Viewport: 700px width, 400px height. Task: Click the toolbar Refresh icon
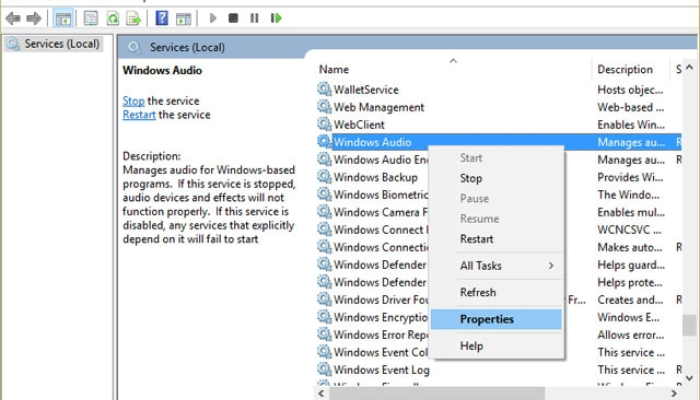click(x=112, y=18)
